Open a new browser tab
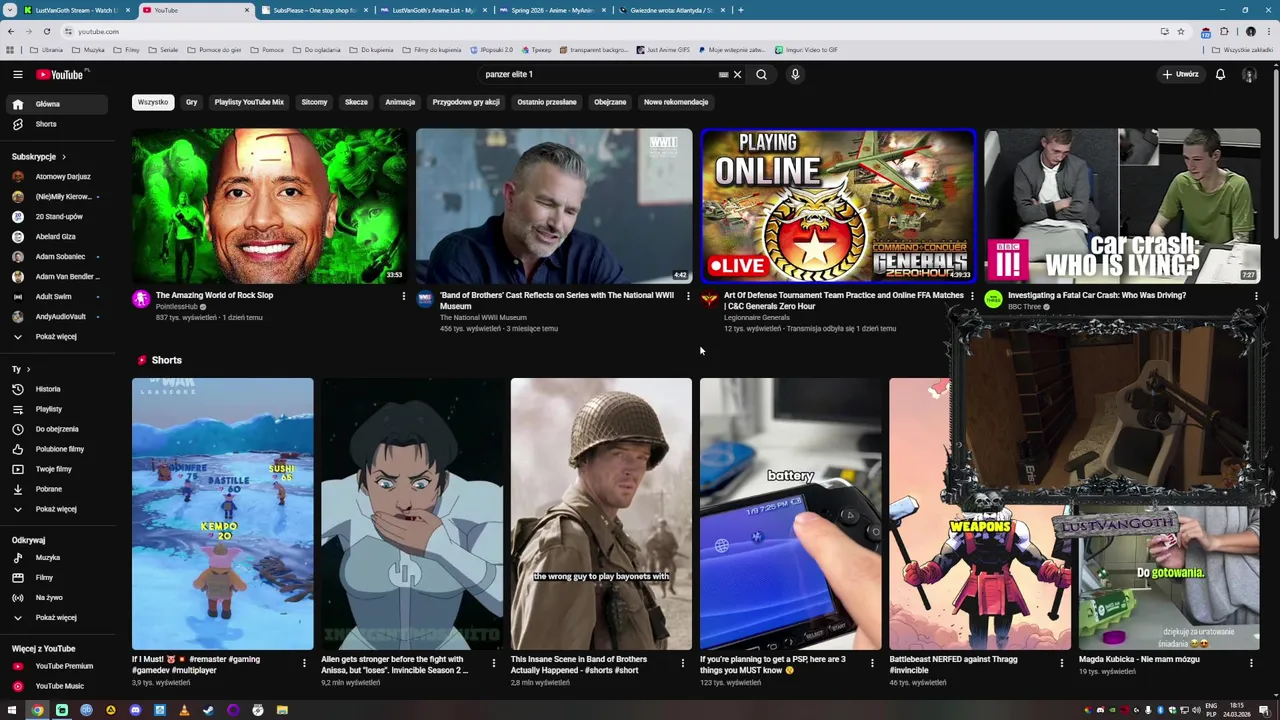 pyautogui.click(x=740, y=10)
